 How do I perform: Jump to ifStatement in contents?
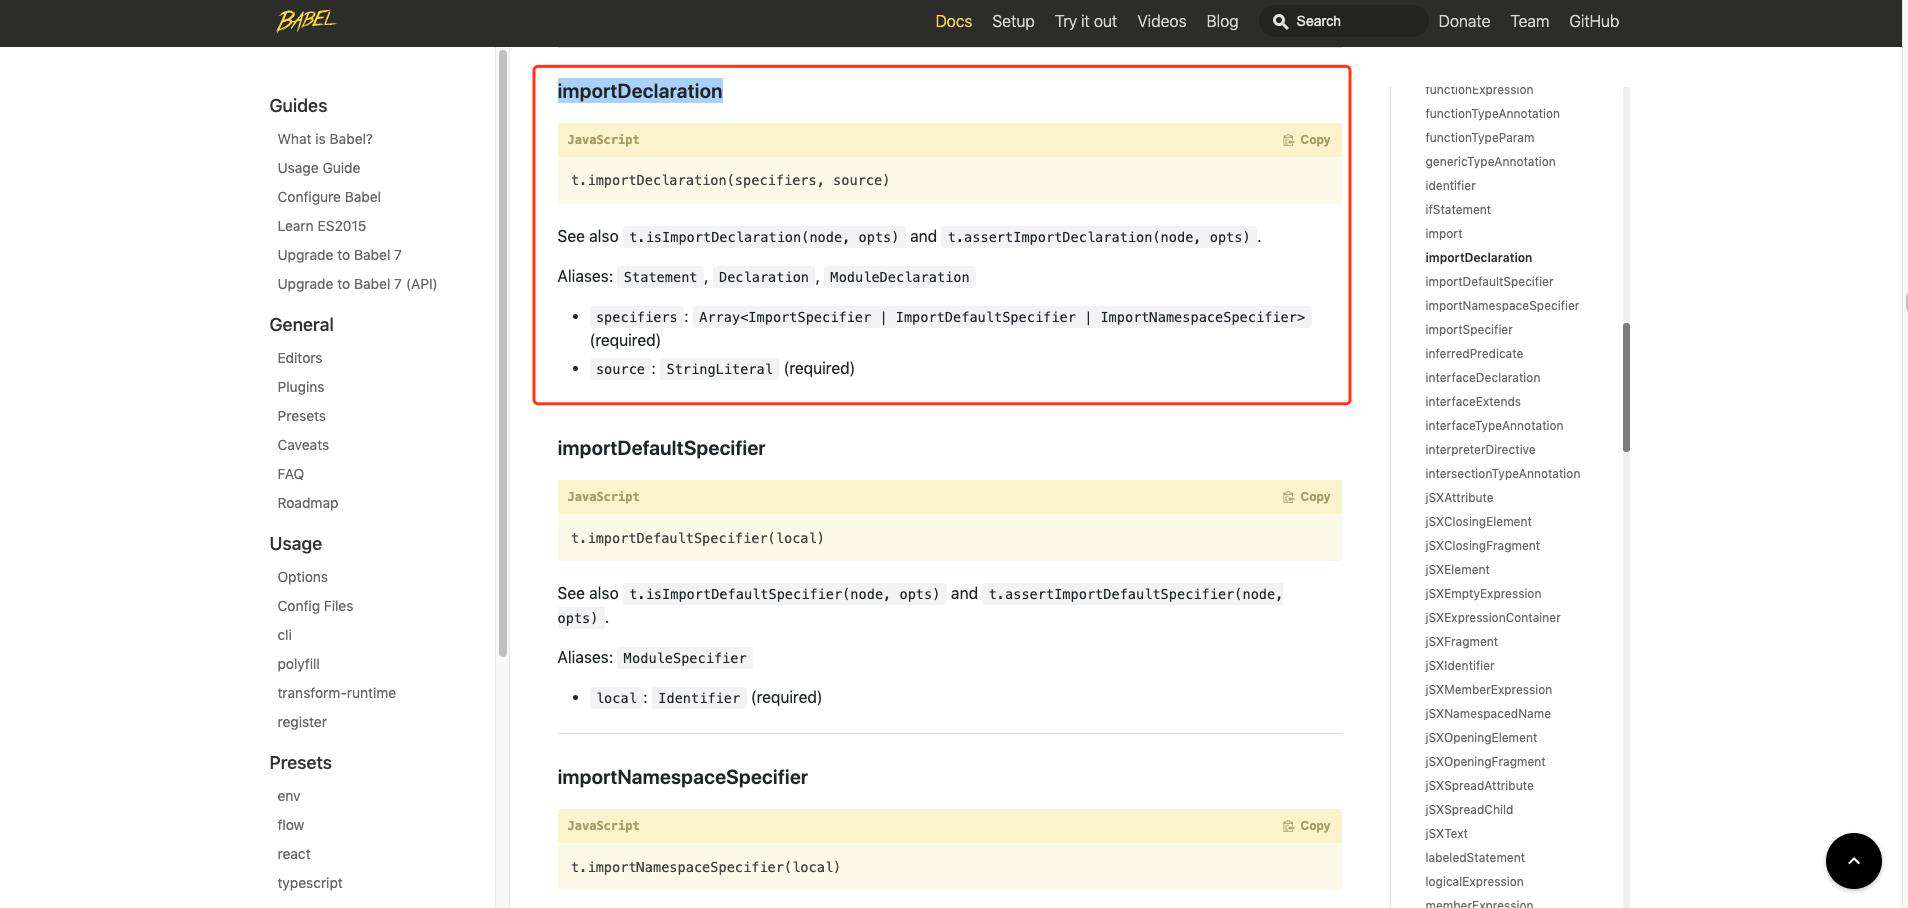[1458, 210]
